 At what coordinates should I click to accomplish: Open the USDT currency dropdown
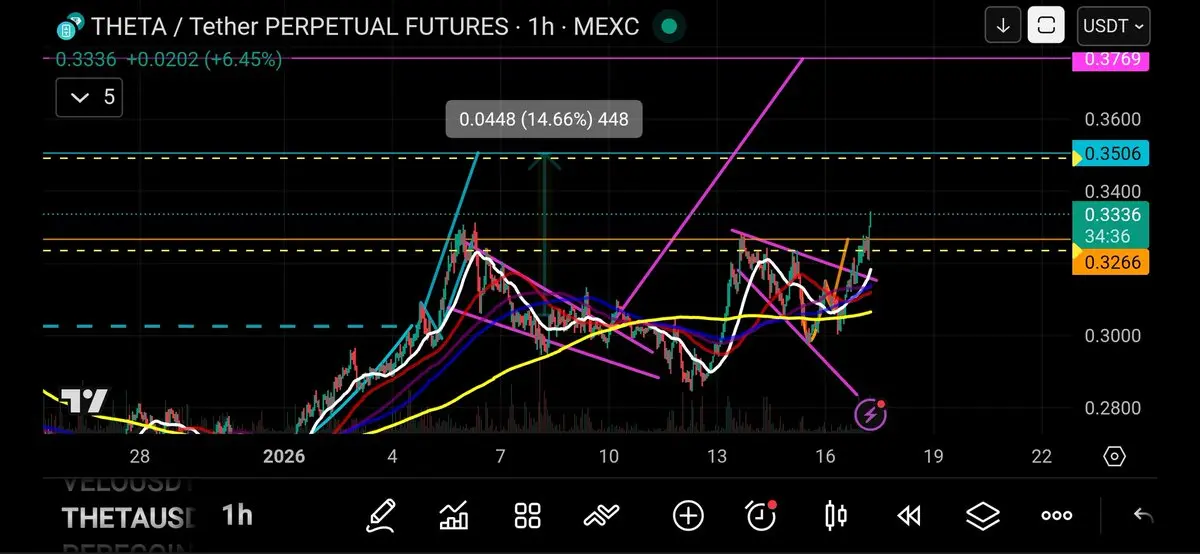point(1113,26)
